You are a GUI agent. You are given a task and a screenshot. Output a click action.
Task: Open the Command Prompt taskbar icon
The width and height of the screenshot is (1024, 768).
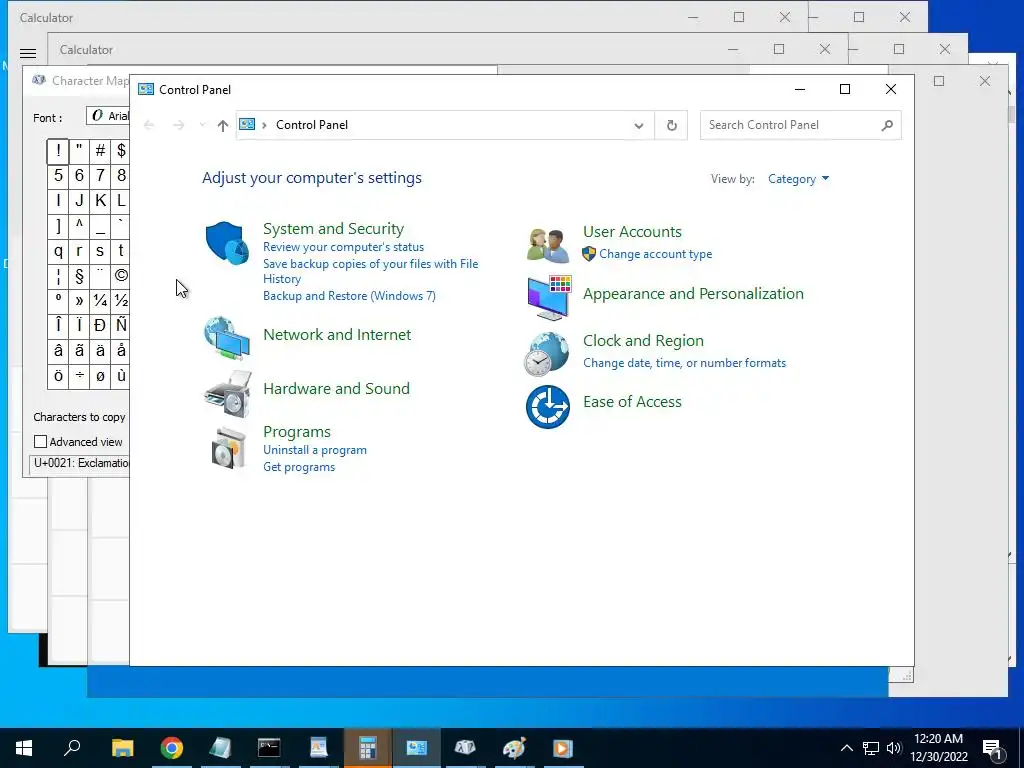pos(269,748)
